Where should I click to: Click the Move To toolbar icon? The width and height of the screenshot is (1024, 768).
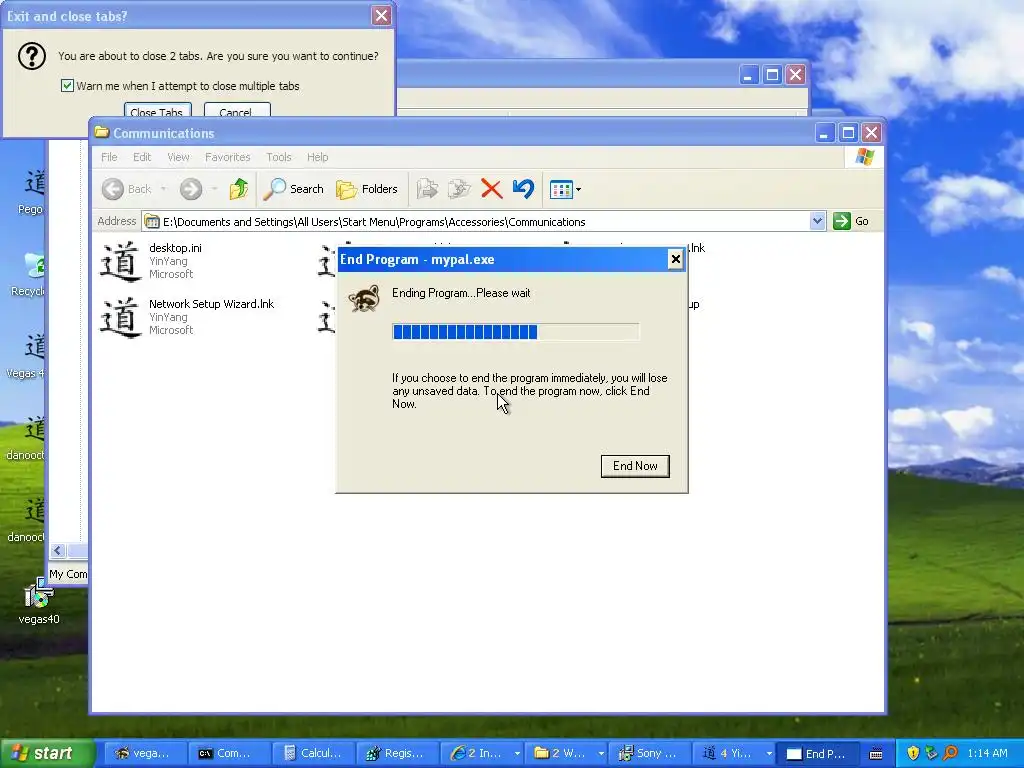(x=426, y=189)
